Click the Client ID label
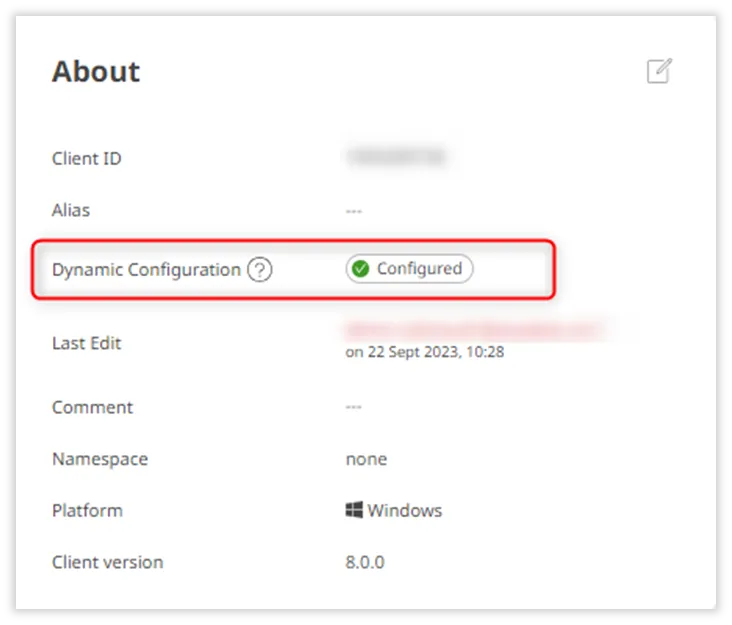 click(x=86, y=158)
